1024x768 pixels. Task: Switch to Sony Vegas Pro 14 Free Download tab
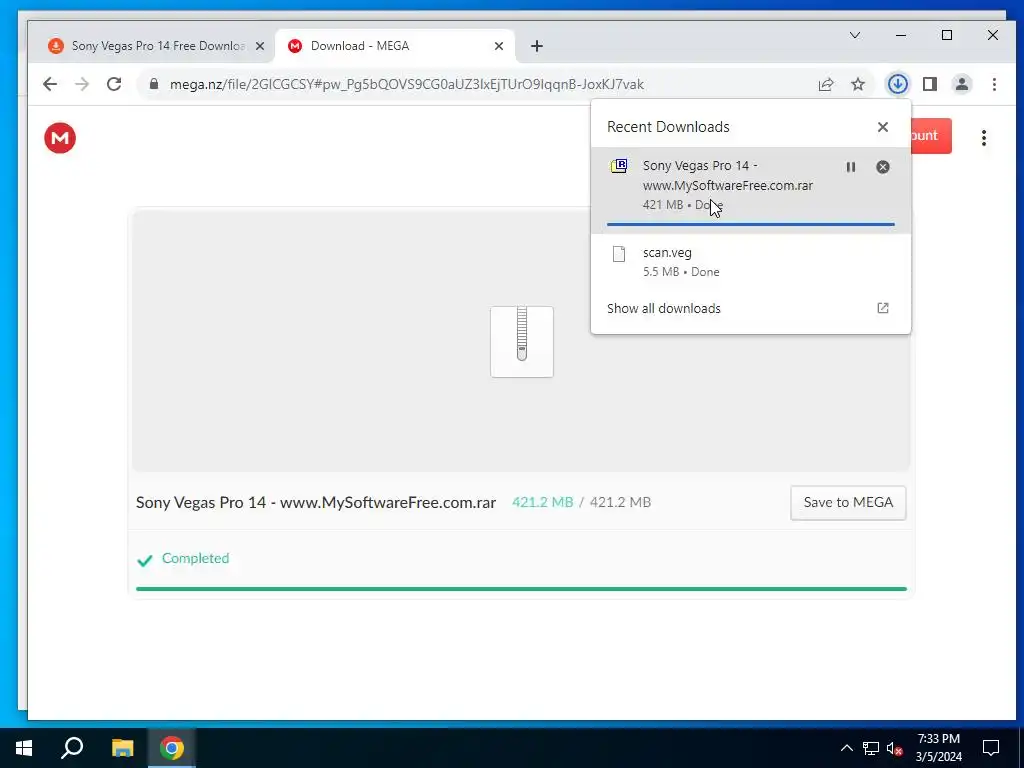pos(157,46)
